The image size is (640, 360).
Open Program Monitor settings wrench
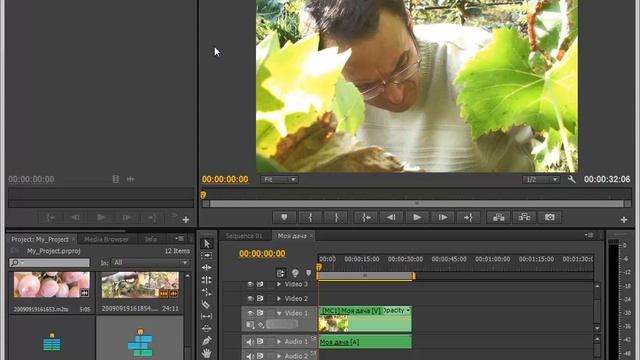pos(571,179)
